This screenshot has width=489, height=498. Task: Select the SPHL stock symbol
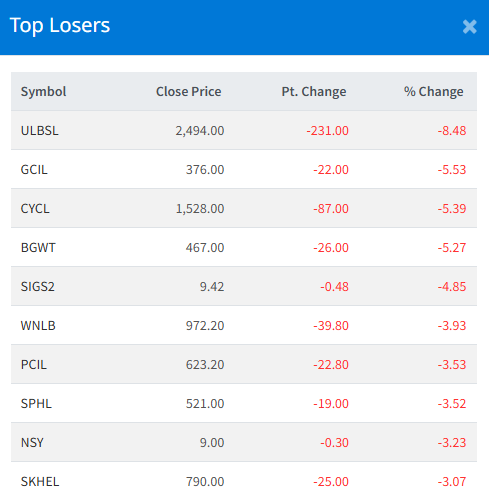36,404
